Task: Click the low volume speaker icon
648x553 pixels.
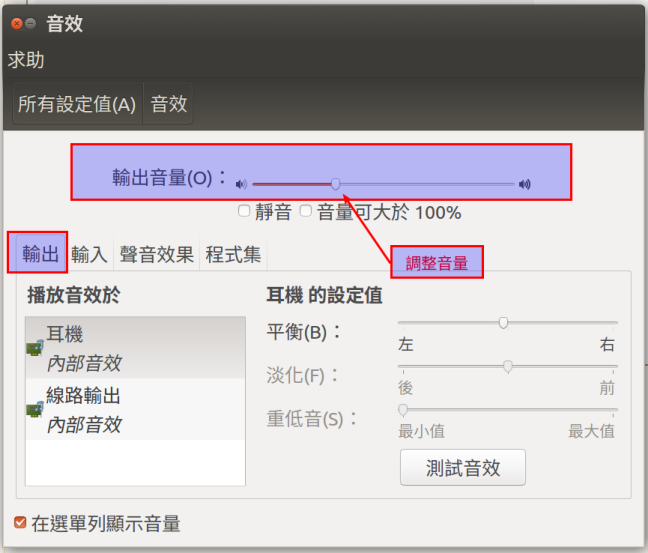Action: coord(241,184)
